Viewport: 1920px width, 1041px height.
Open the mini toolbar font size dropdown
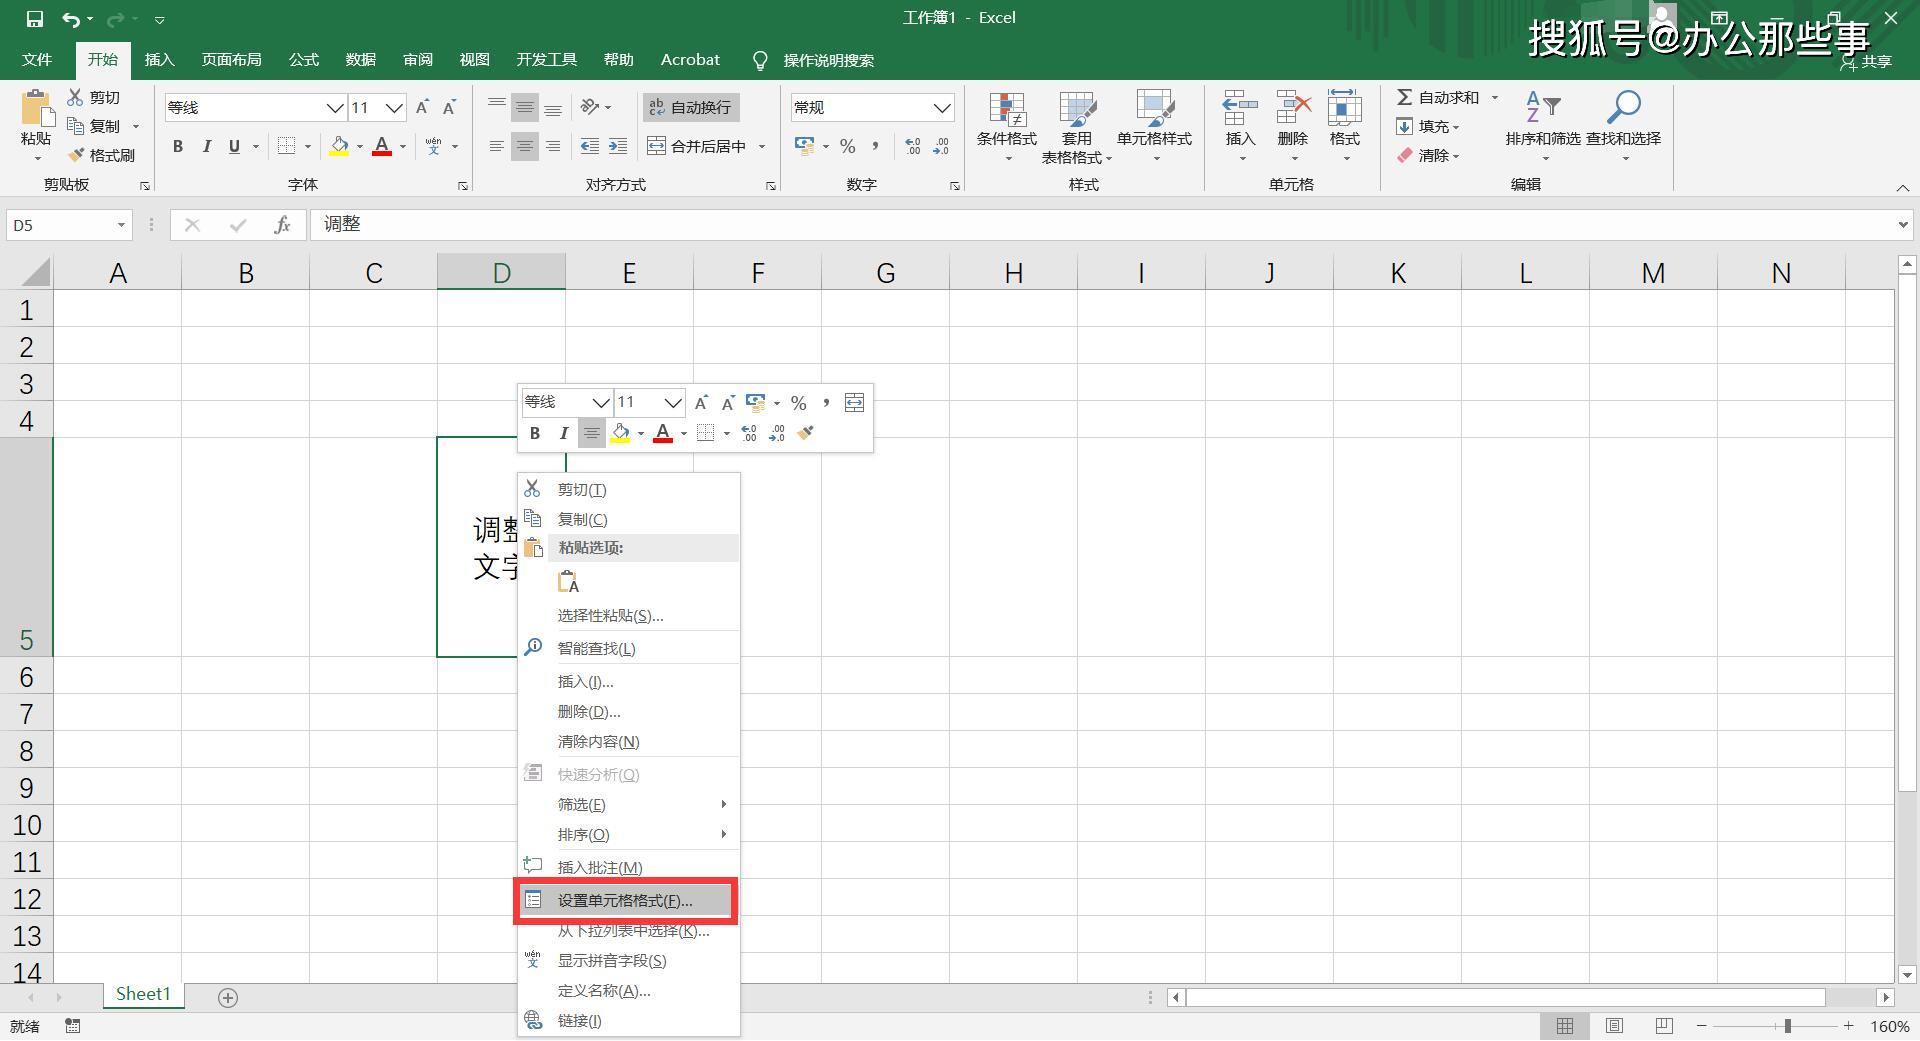click(x=673, y=402)
